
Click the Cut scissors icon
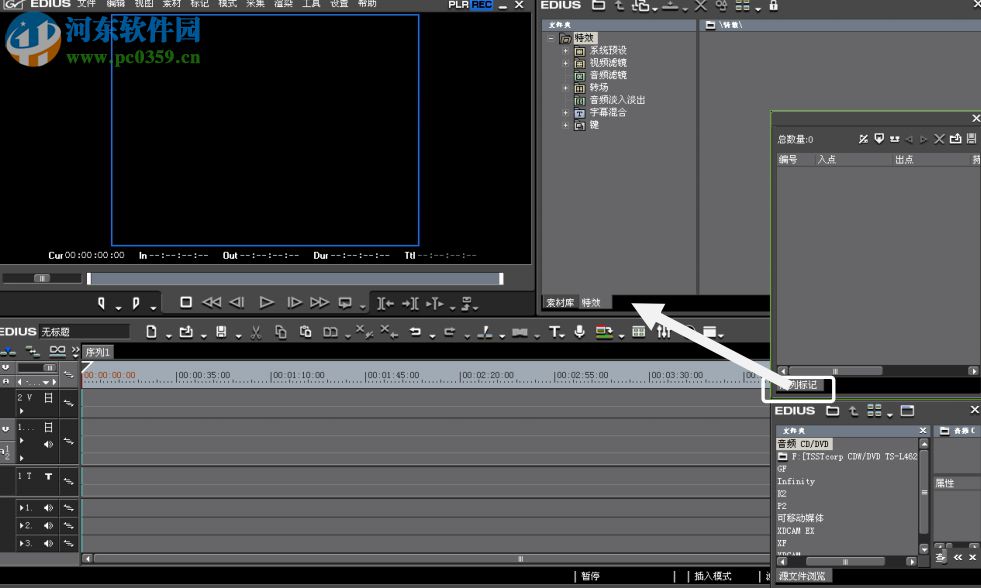pyautogui.click(x=256, y=332)
